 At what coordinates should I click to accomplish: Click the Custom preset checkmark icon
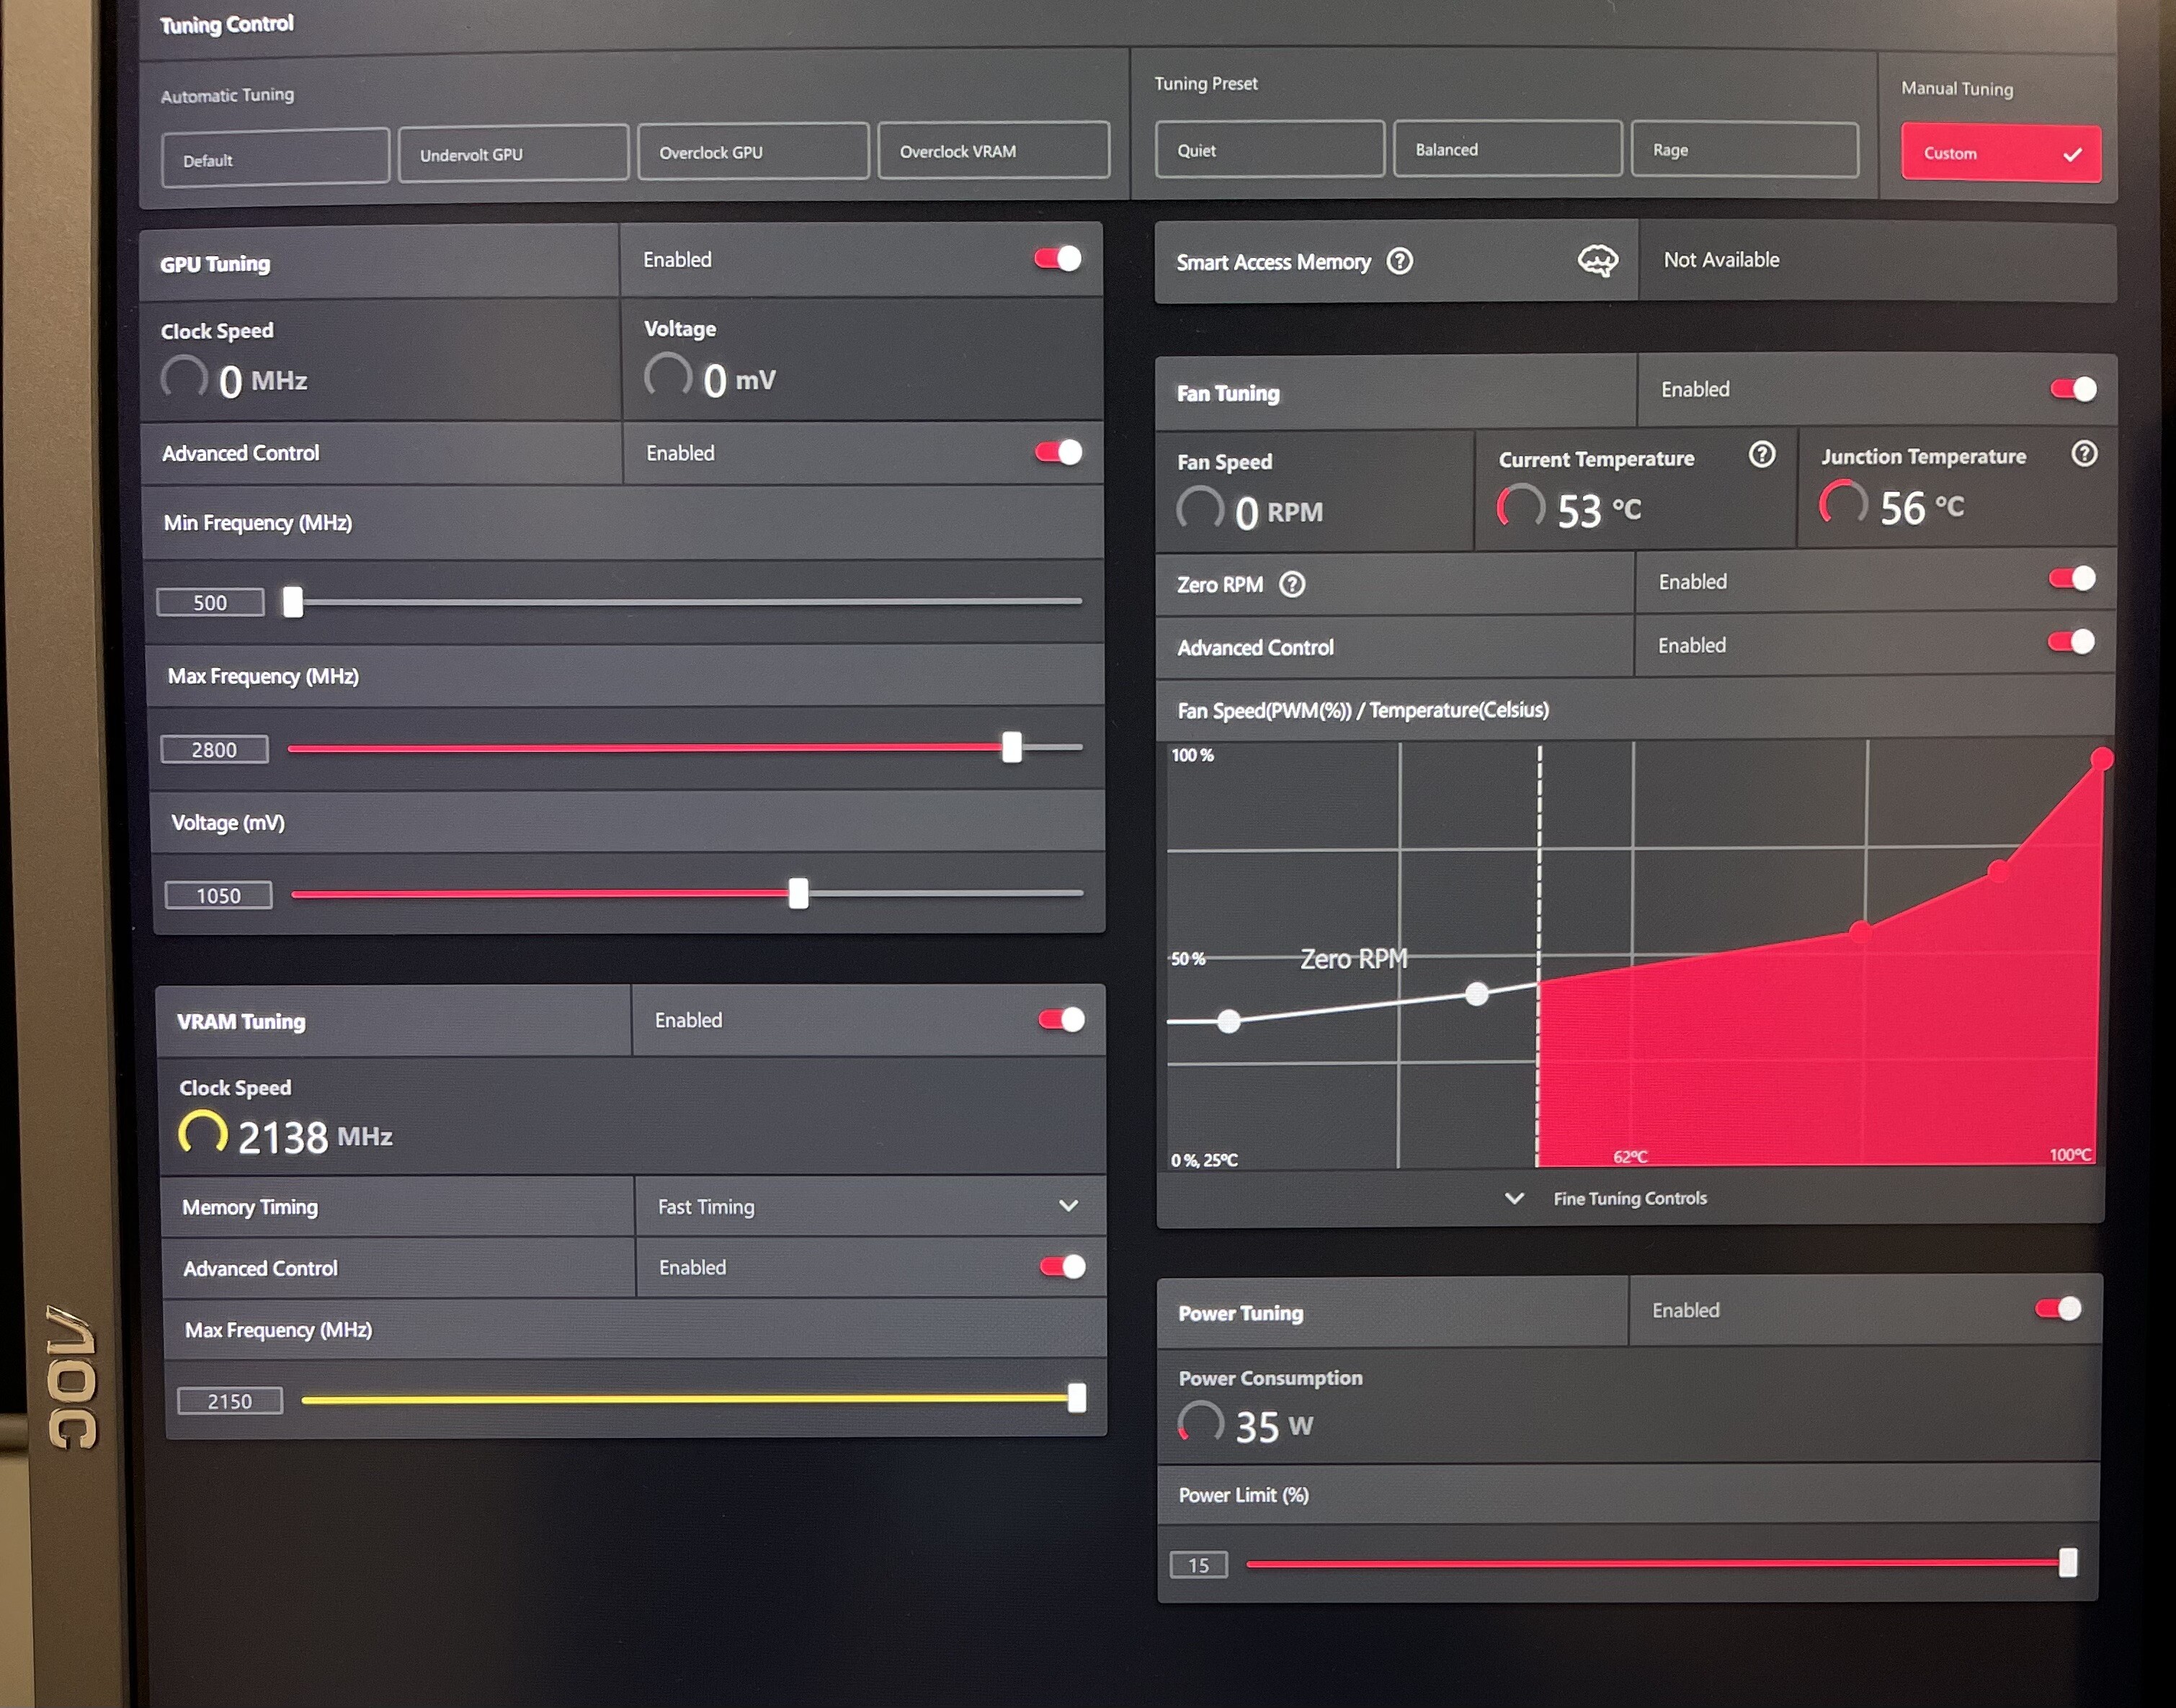point(2072,154)
